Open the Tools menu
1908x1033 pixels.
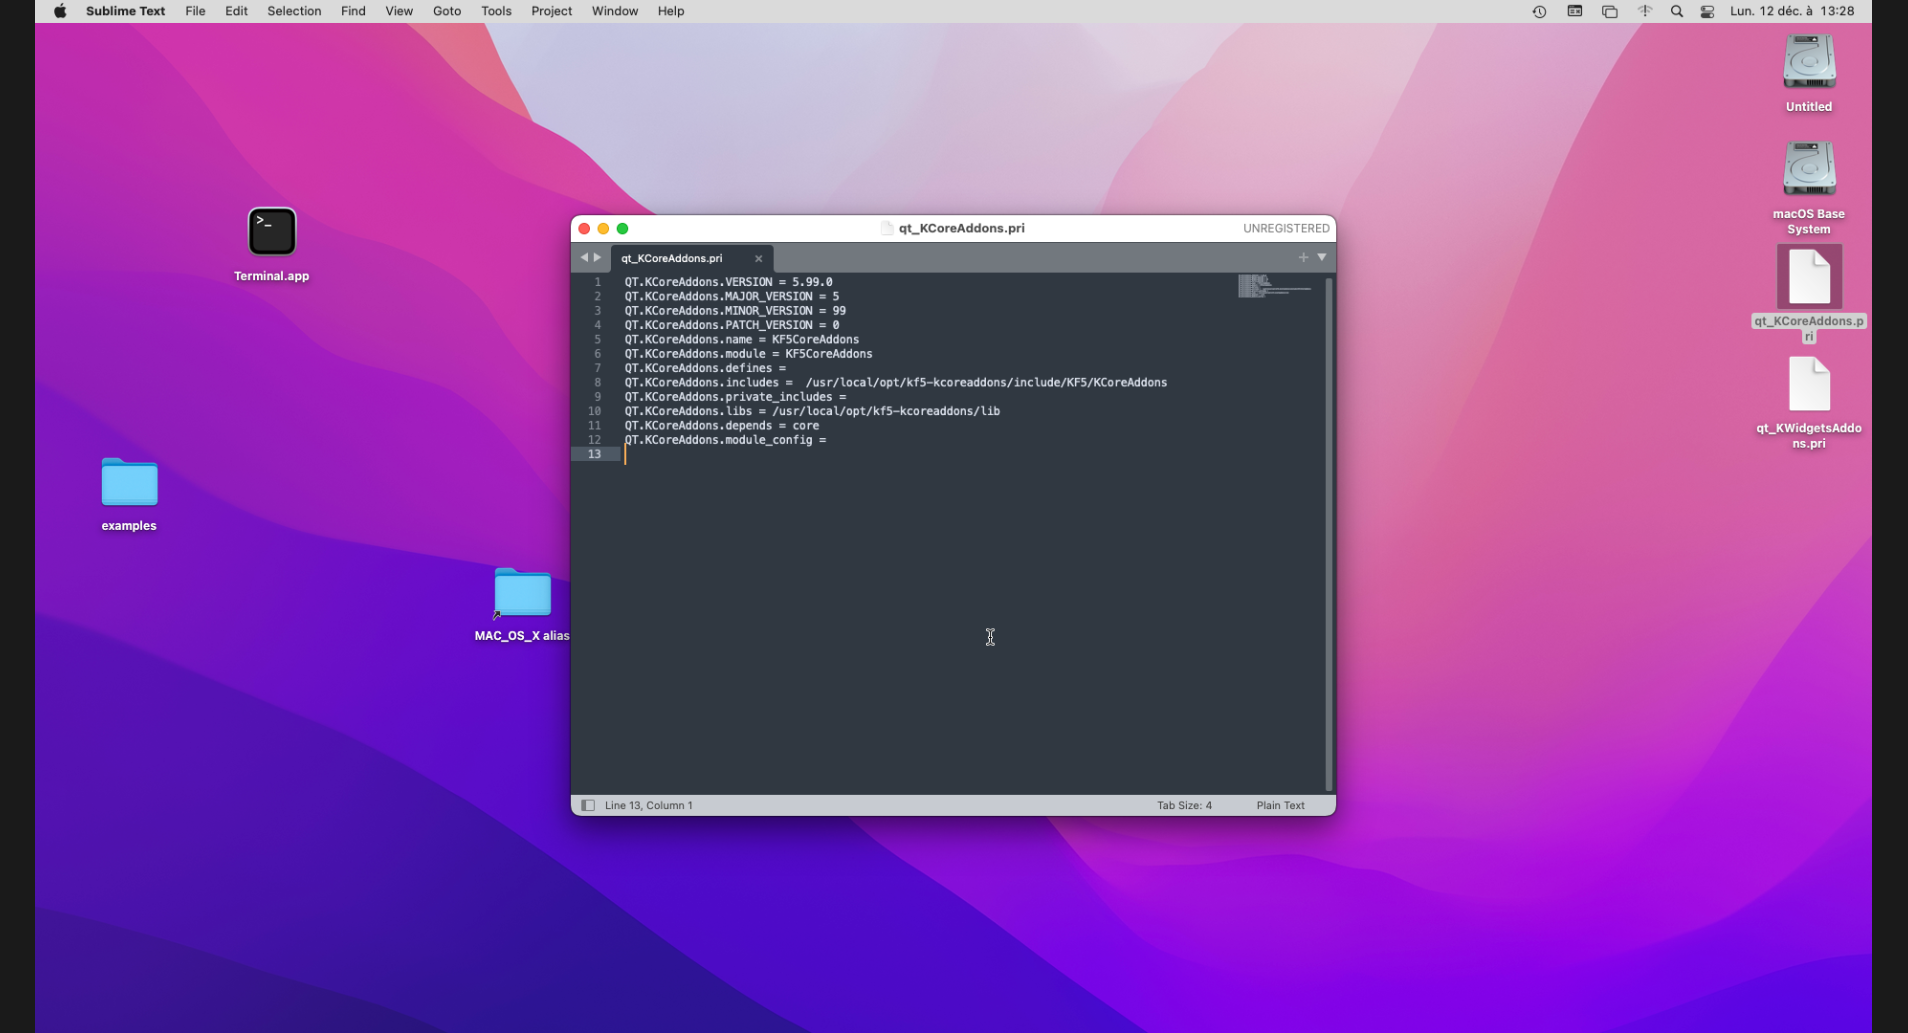(496, 11)
